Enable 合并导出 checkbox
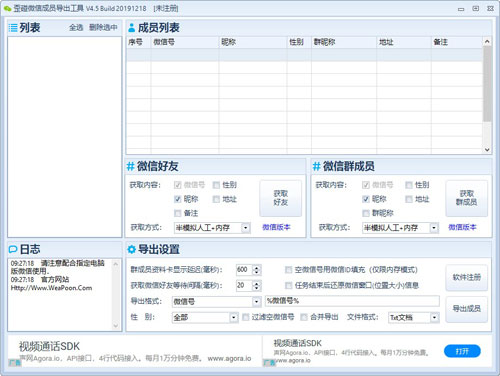Screen dimensions: 500x376 304,317
